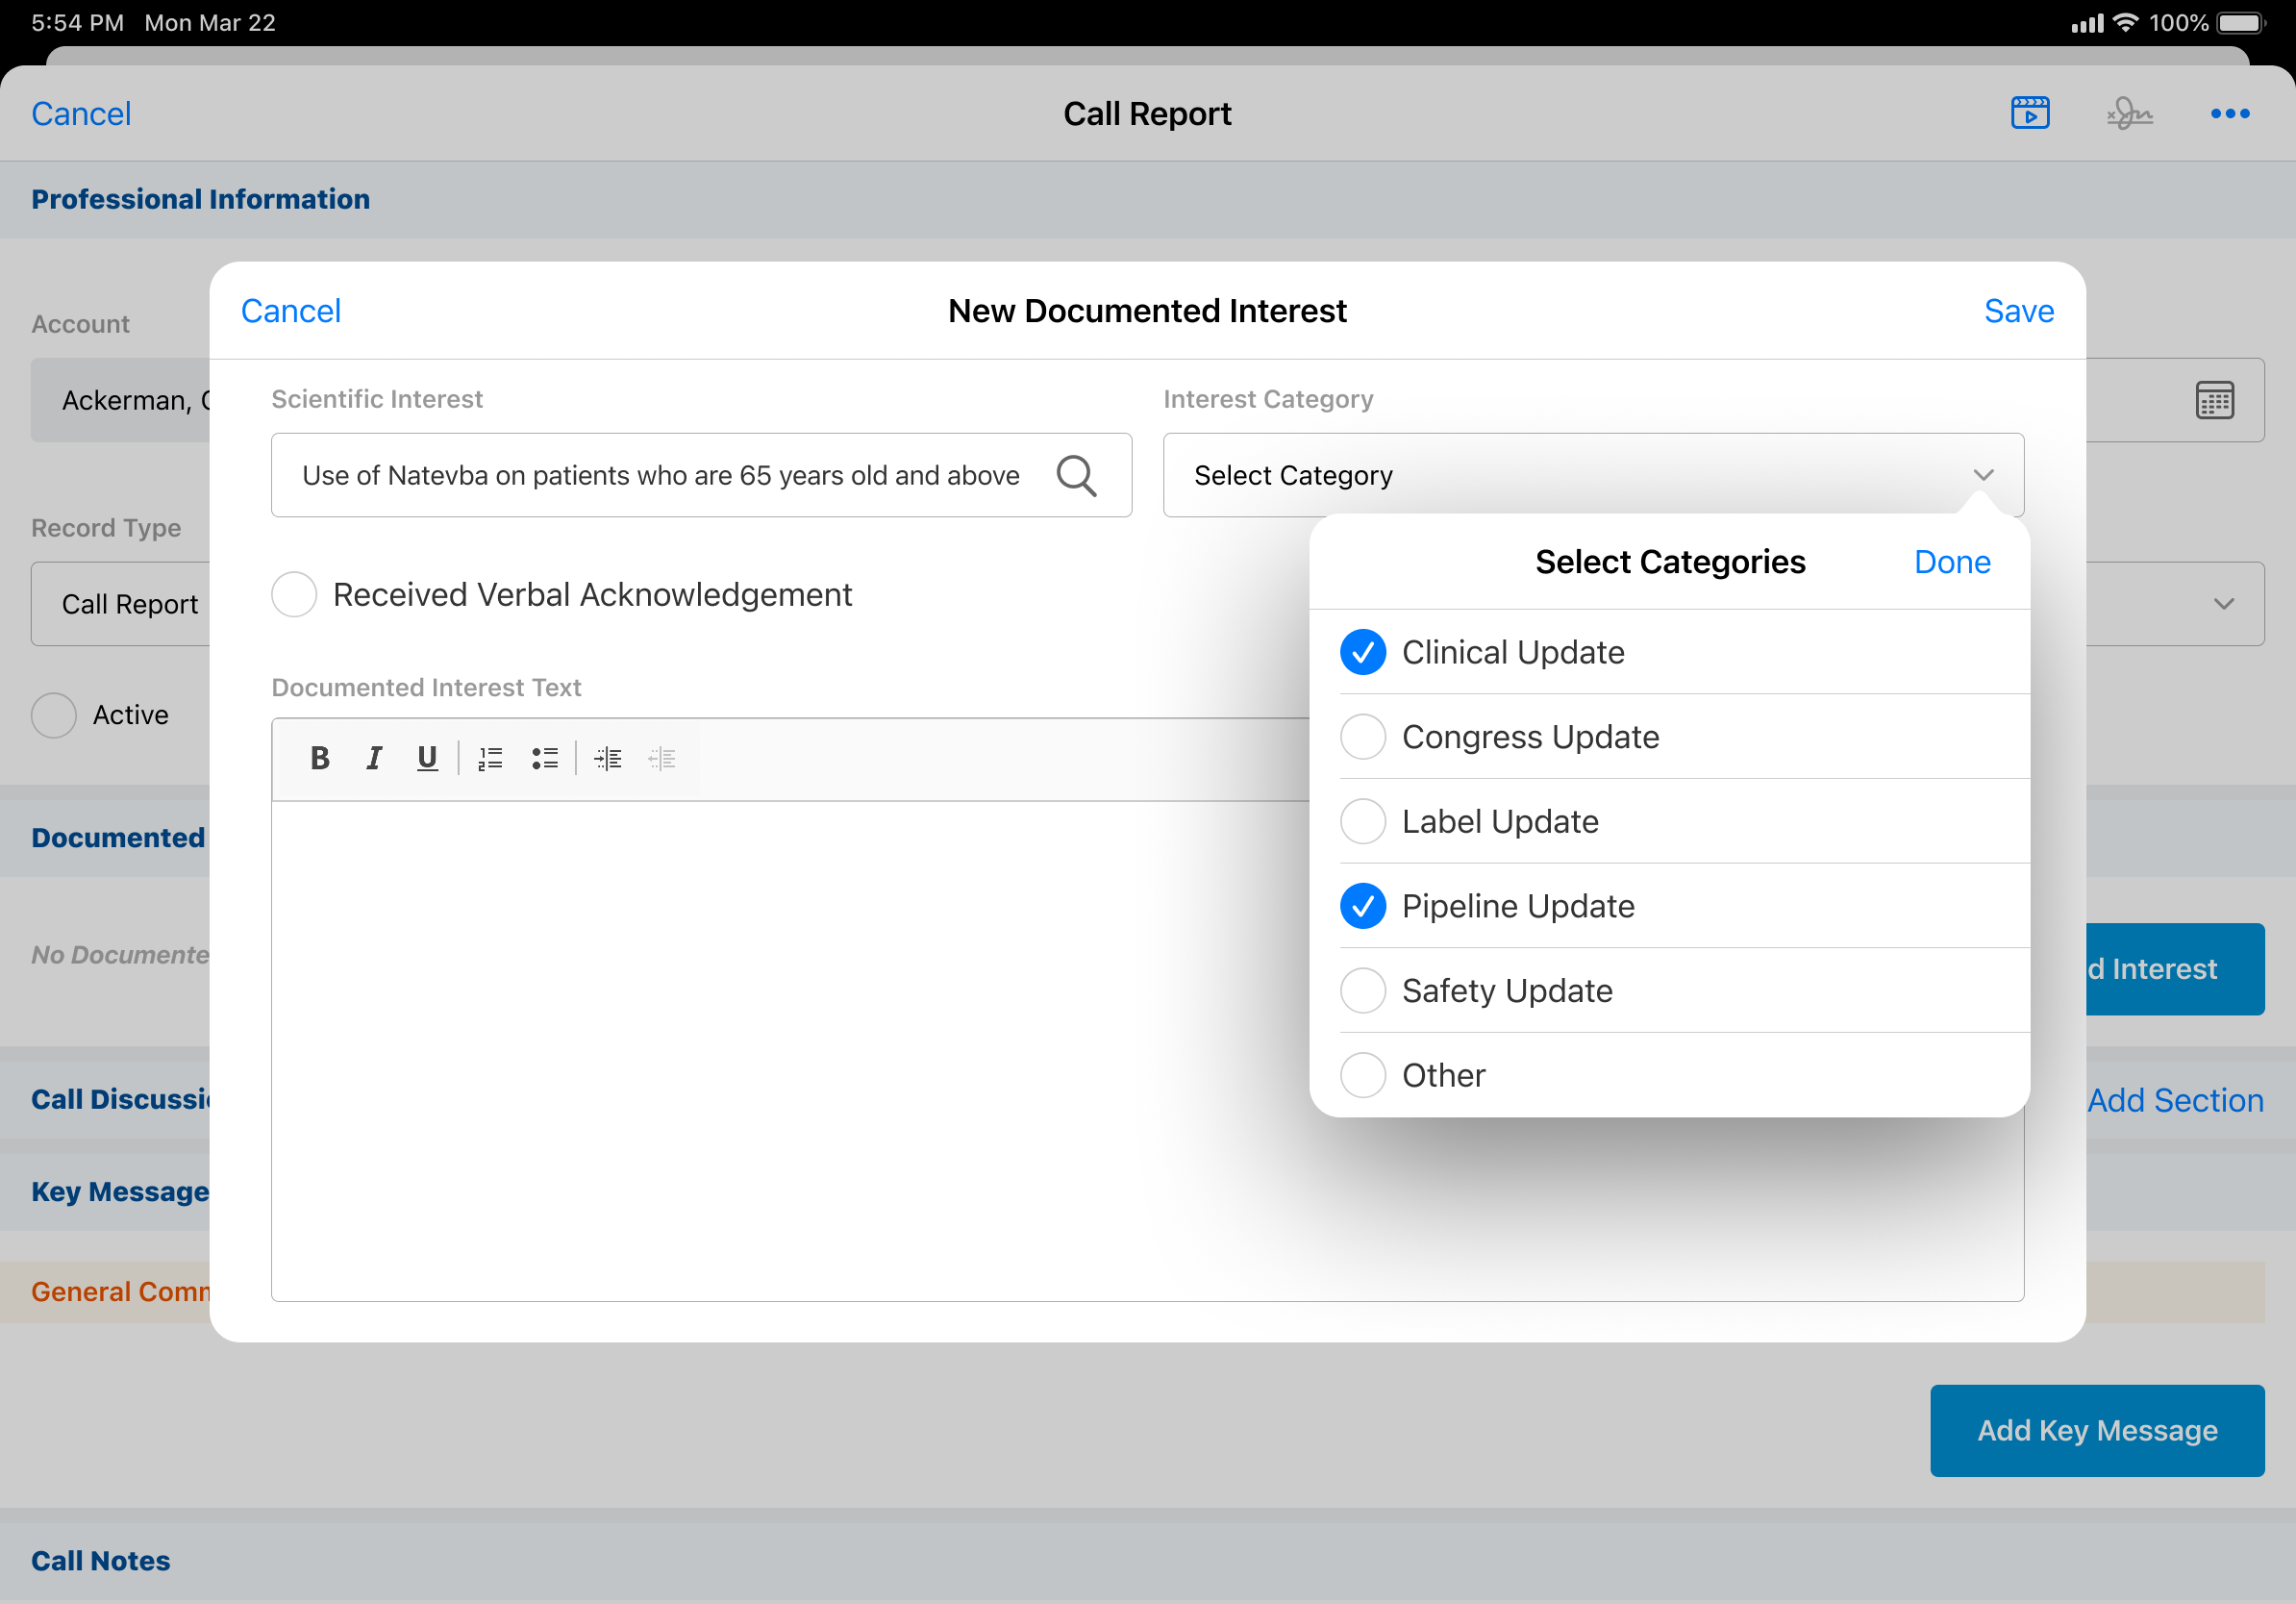
Task: Toggle Received Verbal Acknowledgement option
Action: (x=294, y=595)
